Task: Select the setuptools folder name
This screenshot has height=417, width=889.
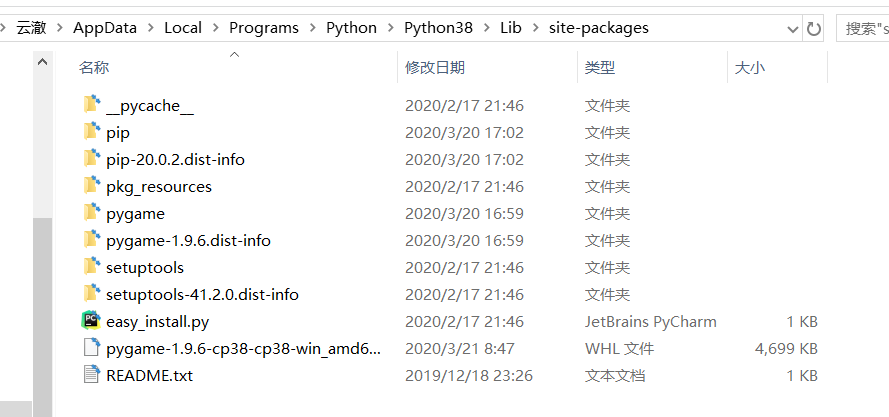Action: (x=145, y=267)
